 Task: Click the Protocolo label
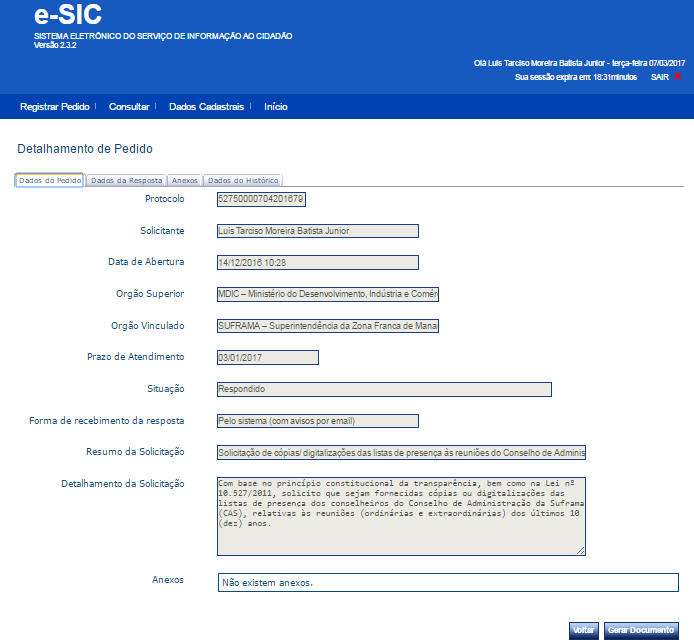click(x=165, y=199)
